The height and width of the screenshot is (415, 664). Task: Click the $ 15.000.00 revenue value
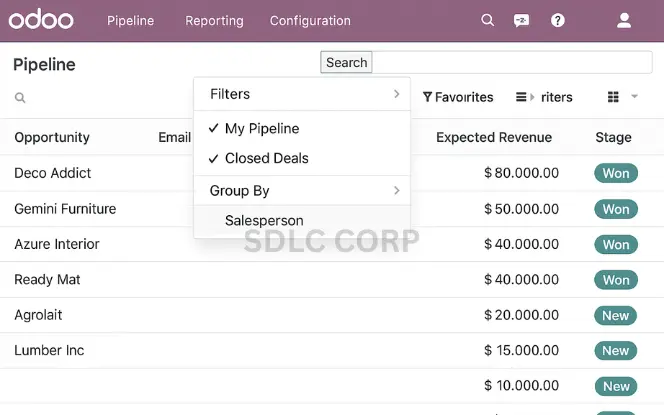coord(521,350)
